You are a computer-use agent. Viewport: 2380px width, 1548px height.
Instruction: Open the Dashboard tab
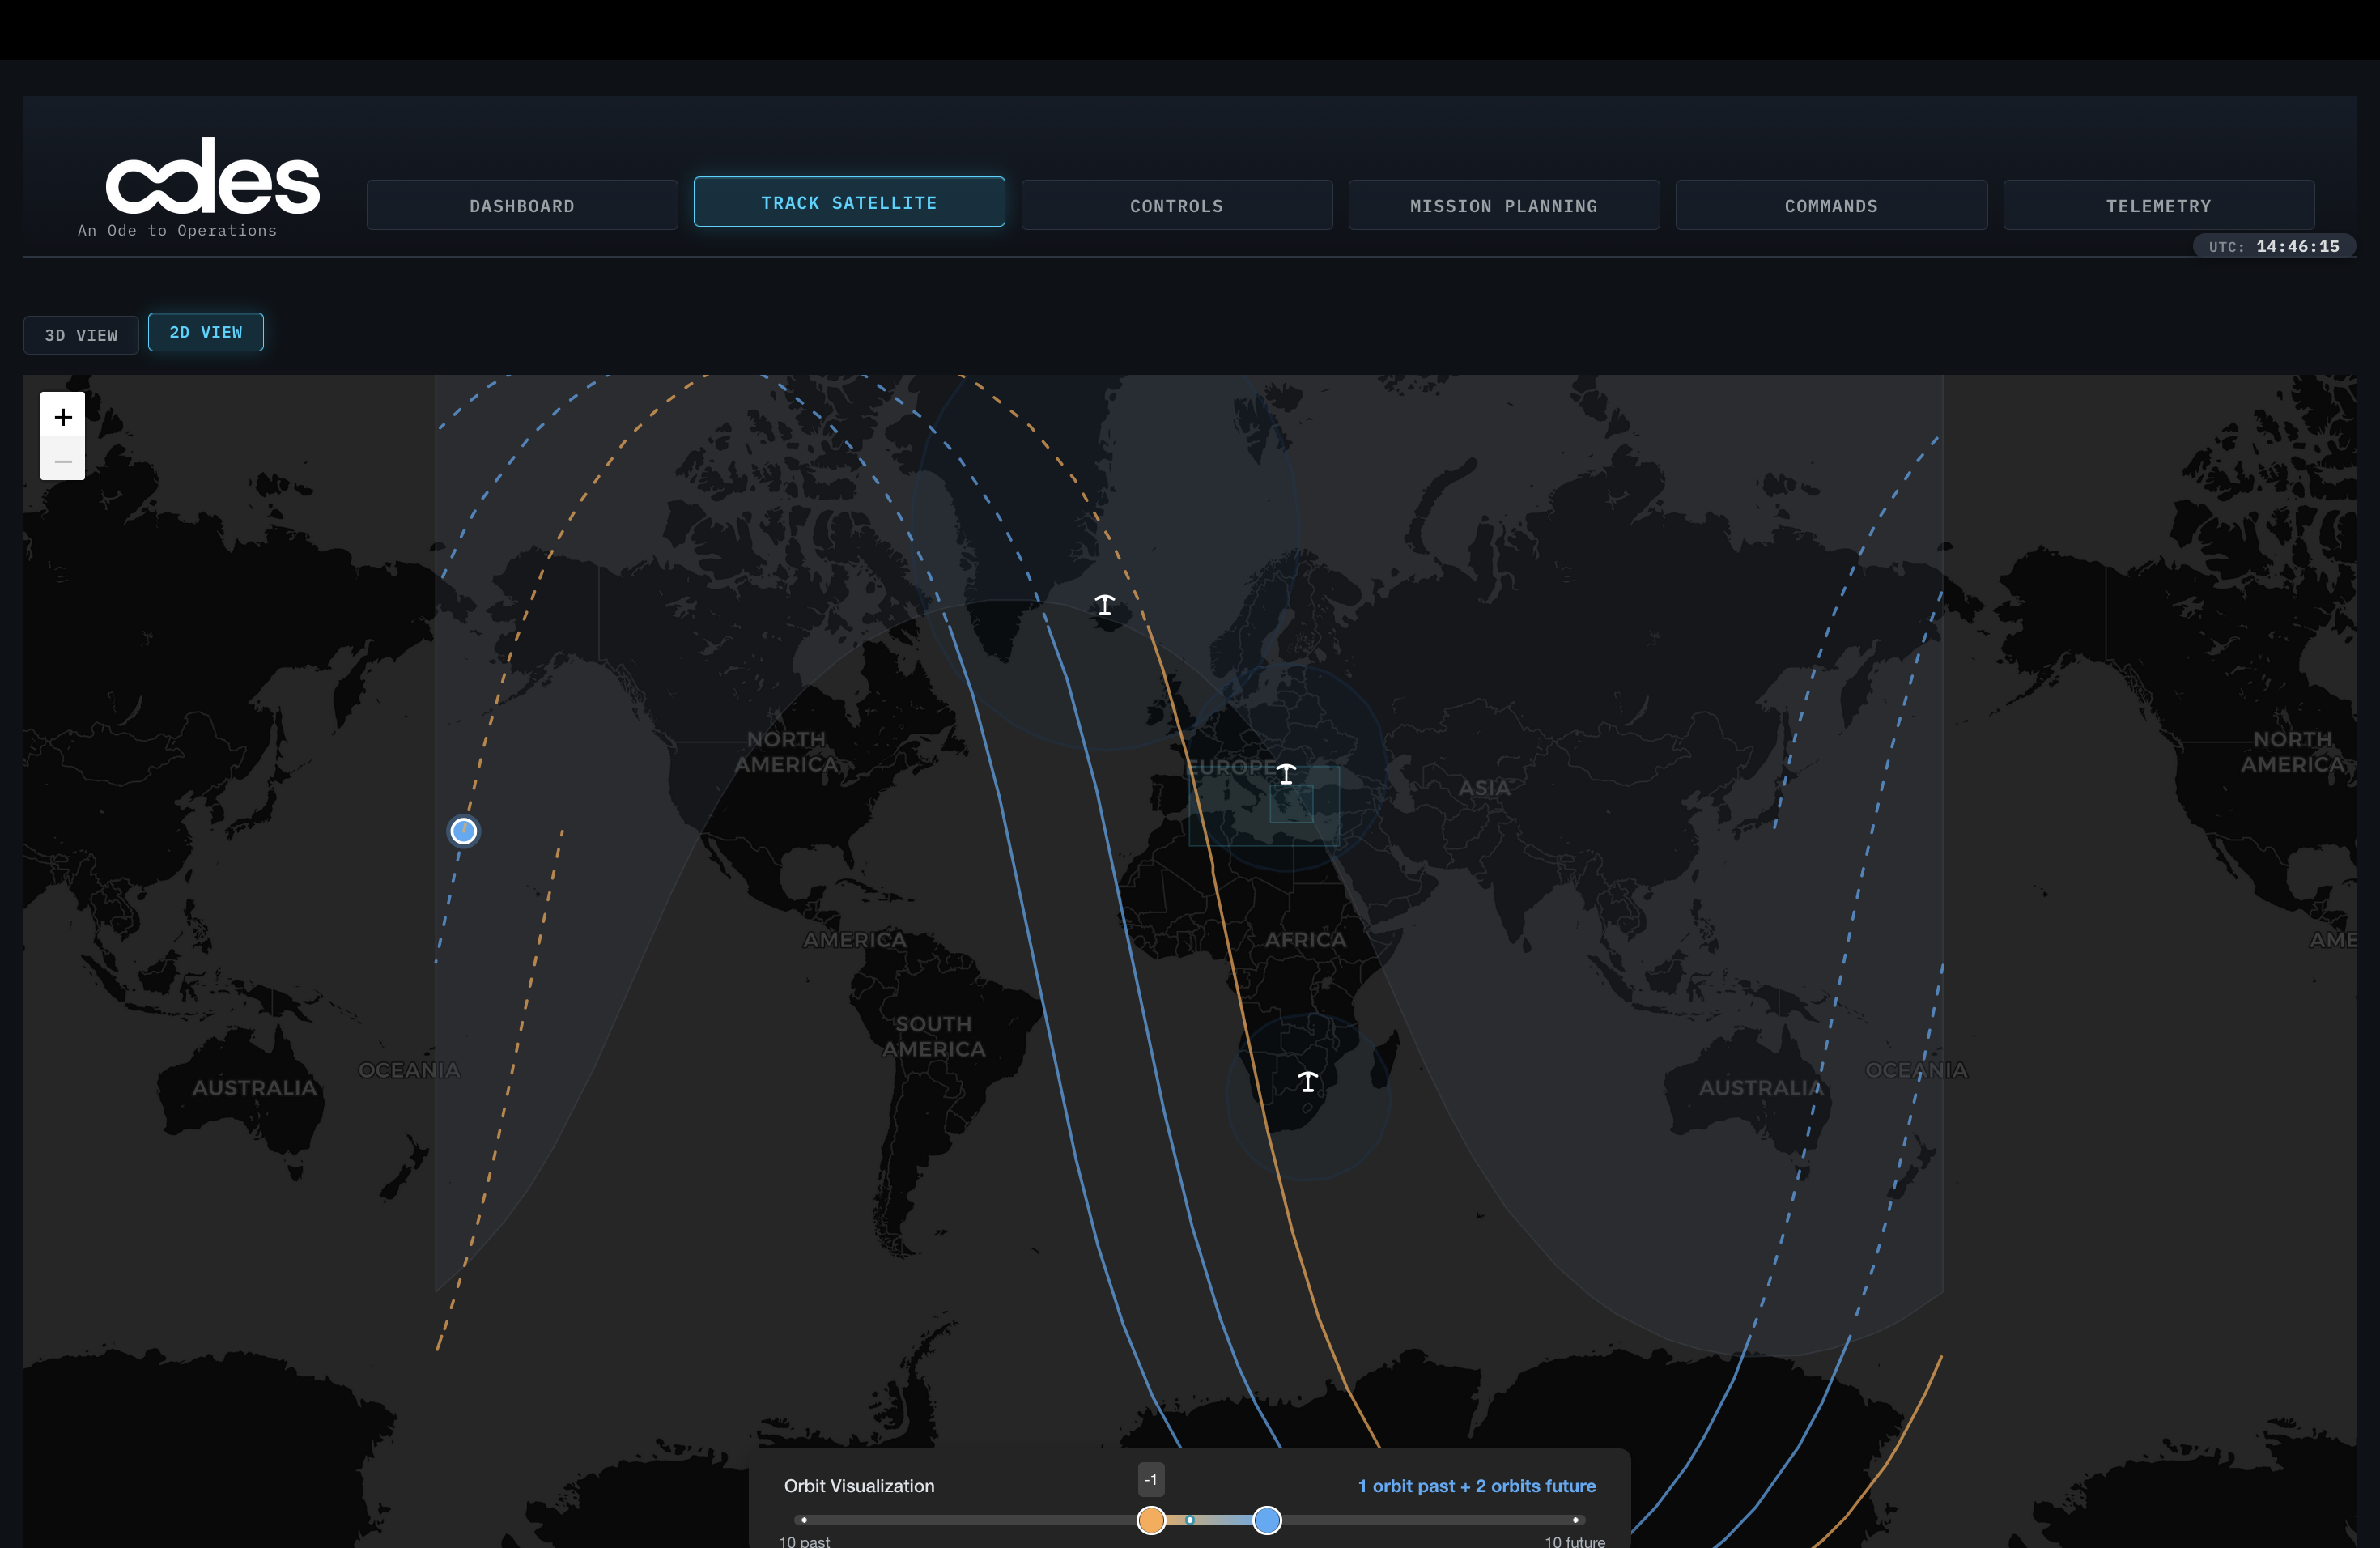tap(522, 206)
